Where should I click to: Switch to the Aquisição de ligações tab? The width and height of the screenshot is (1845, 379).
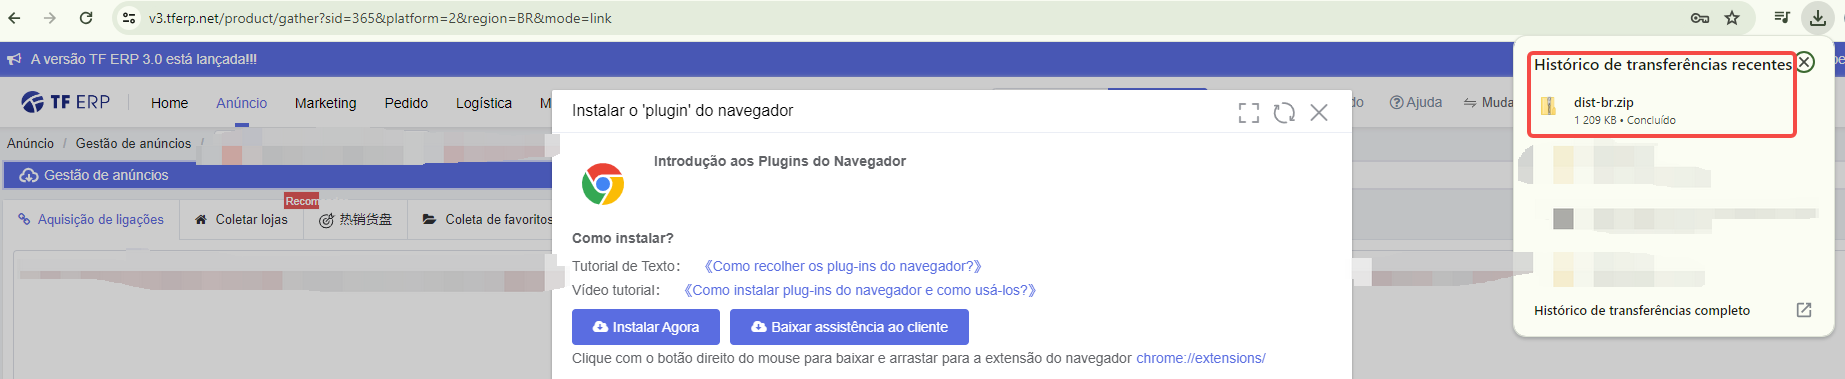pos(91,219)
